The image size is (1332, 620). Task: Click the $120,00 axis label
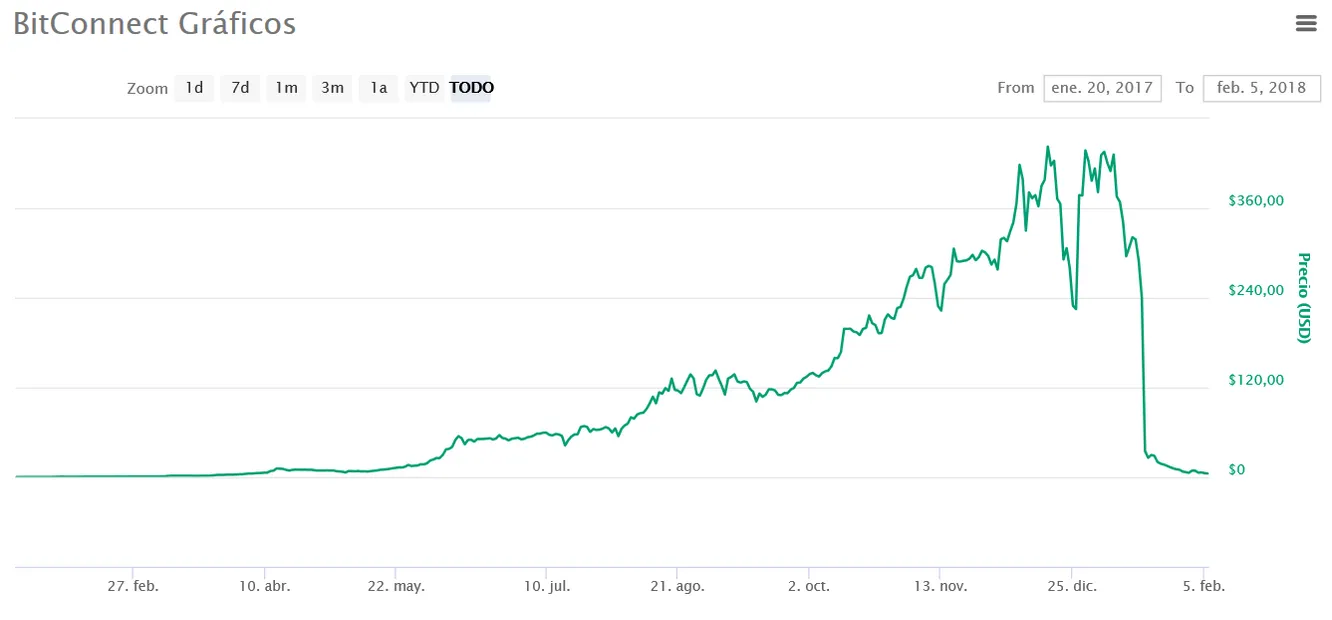[1255, 380]
